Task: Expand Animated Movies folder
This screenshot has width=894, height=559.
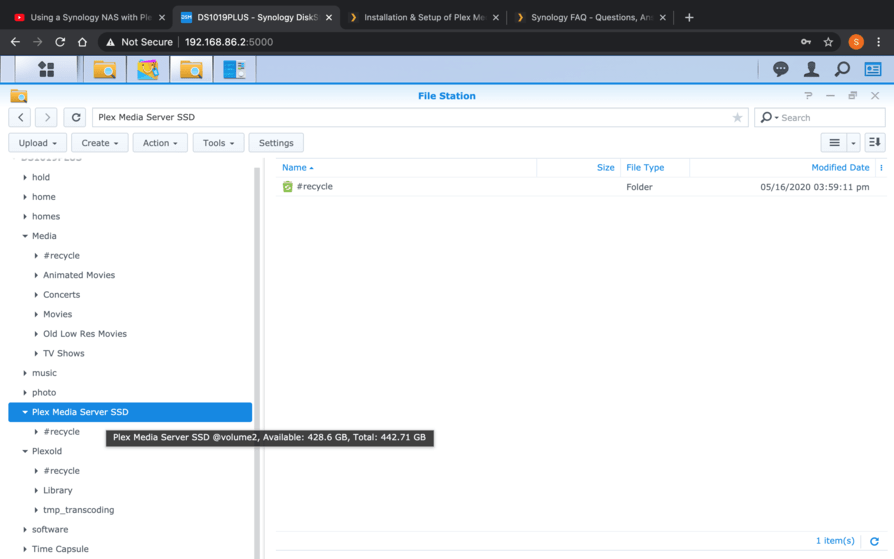Action: 36,275
